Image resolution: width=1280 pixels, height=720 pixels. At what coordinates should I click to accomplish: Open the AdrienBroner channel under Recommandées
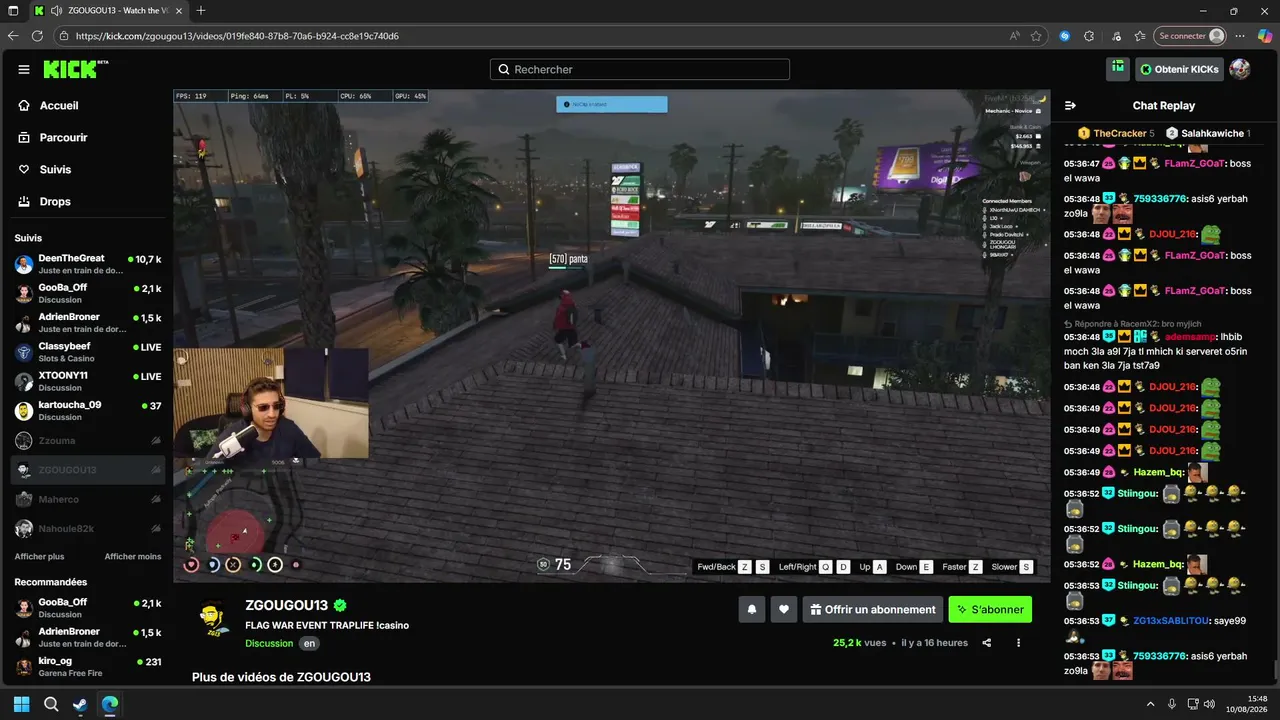click(88, 637)
